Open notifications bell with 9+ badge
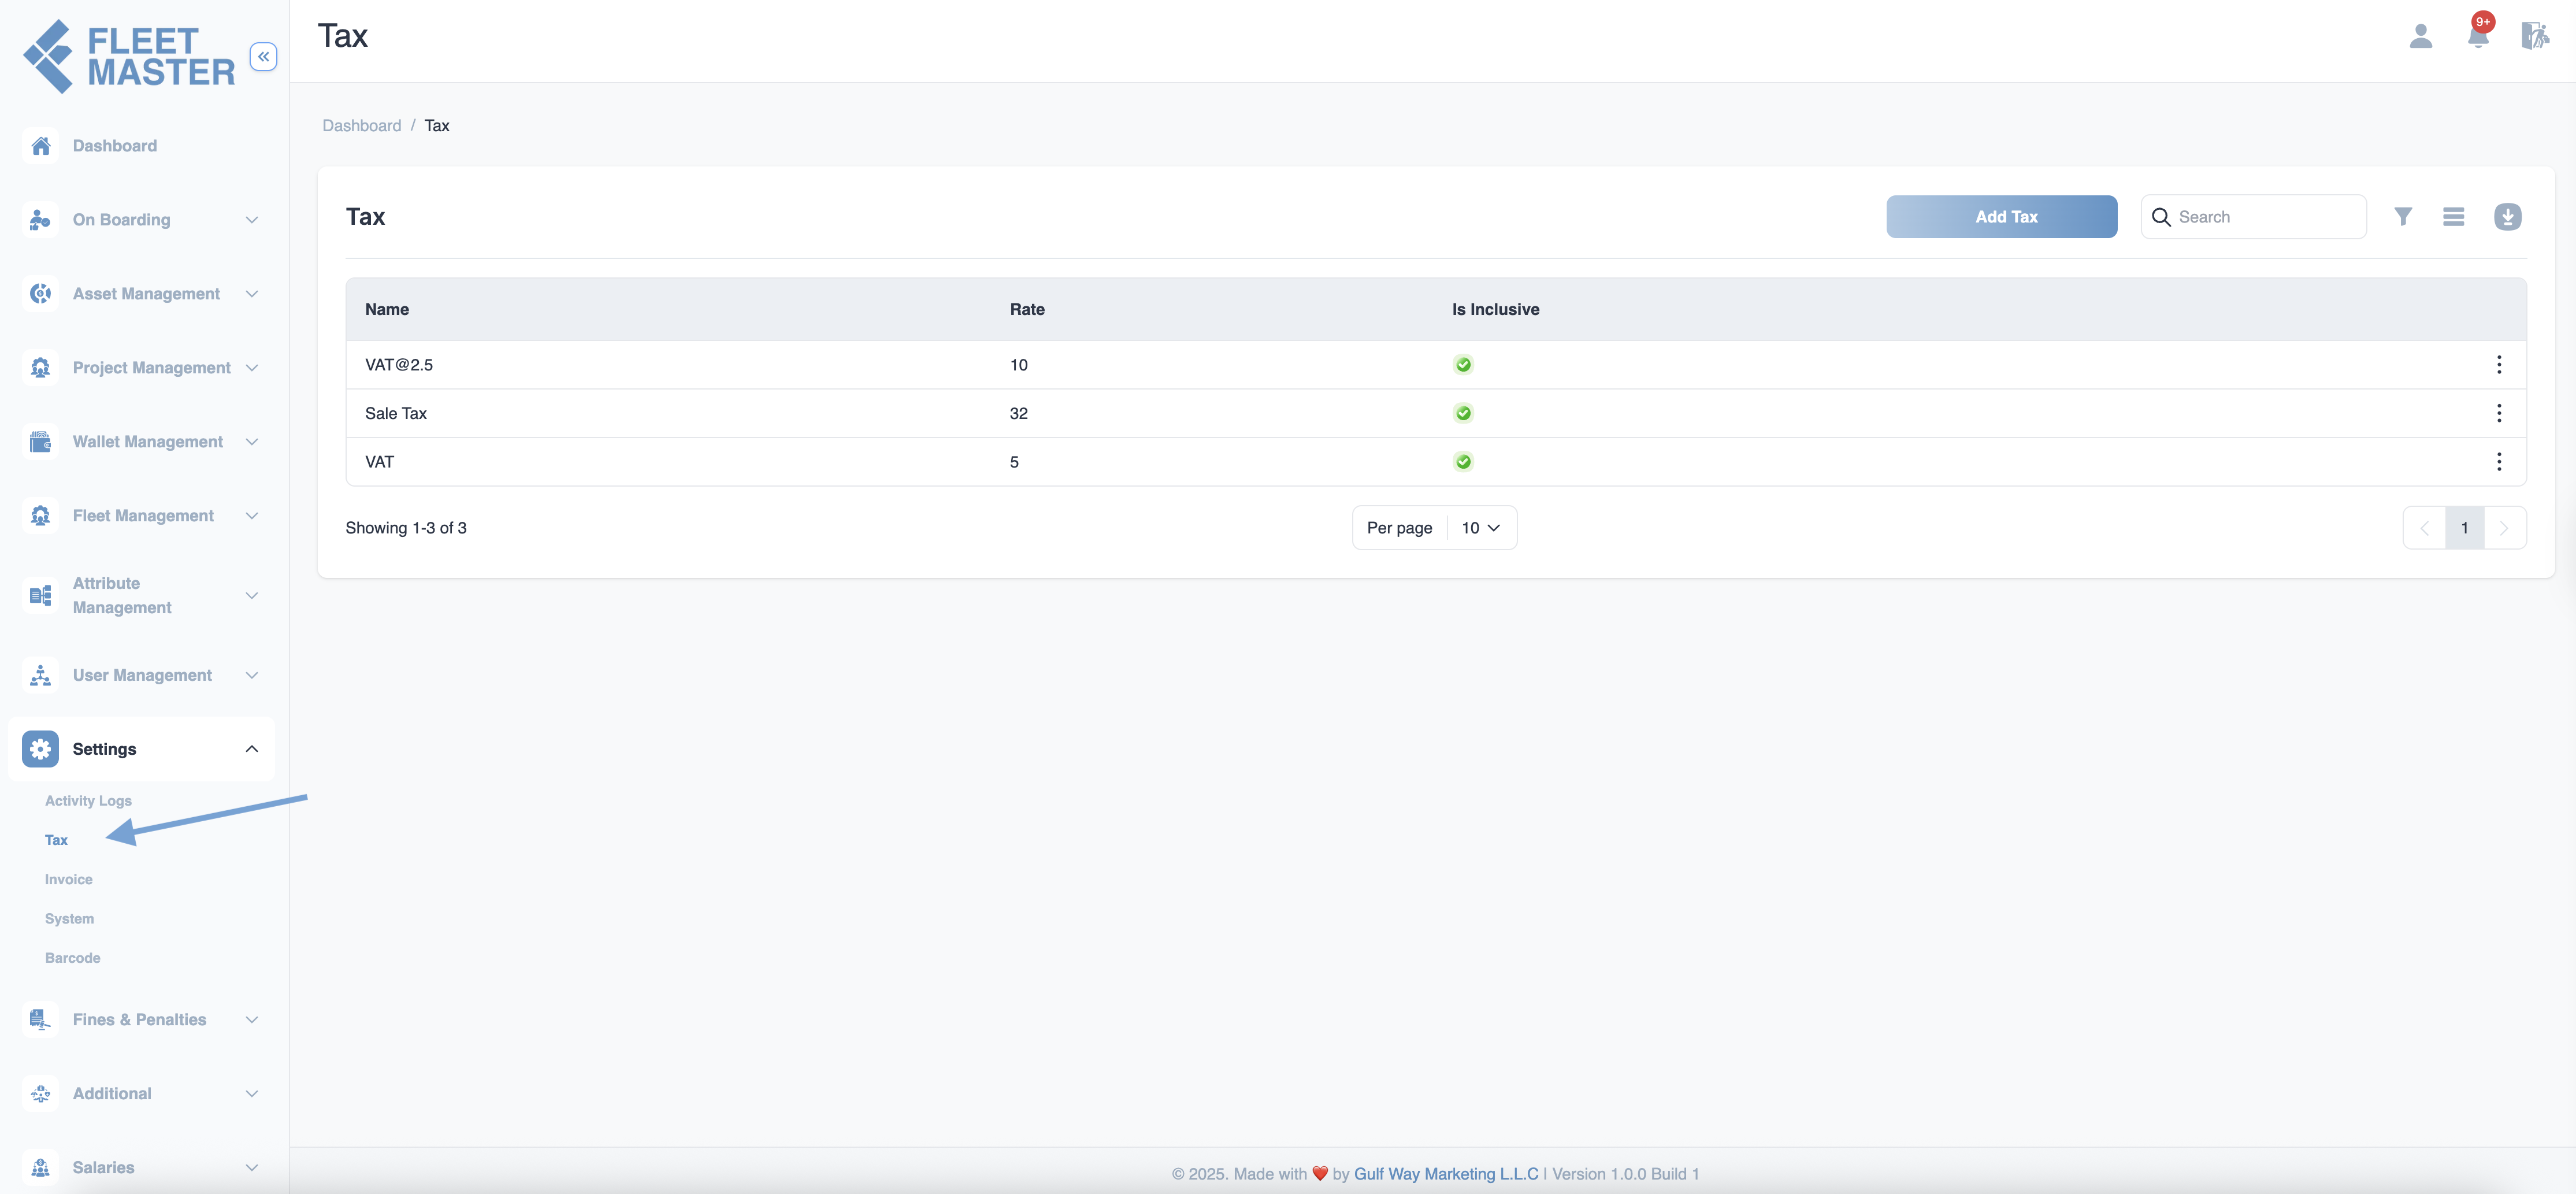The height and width of the screenshot is (1194, 2576). pos(2478,33)
